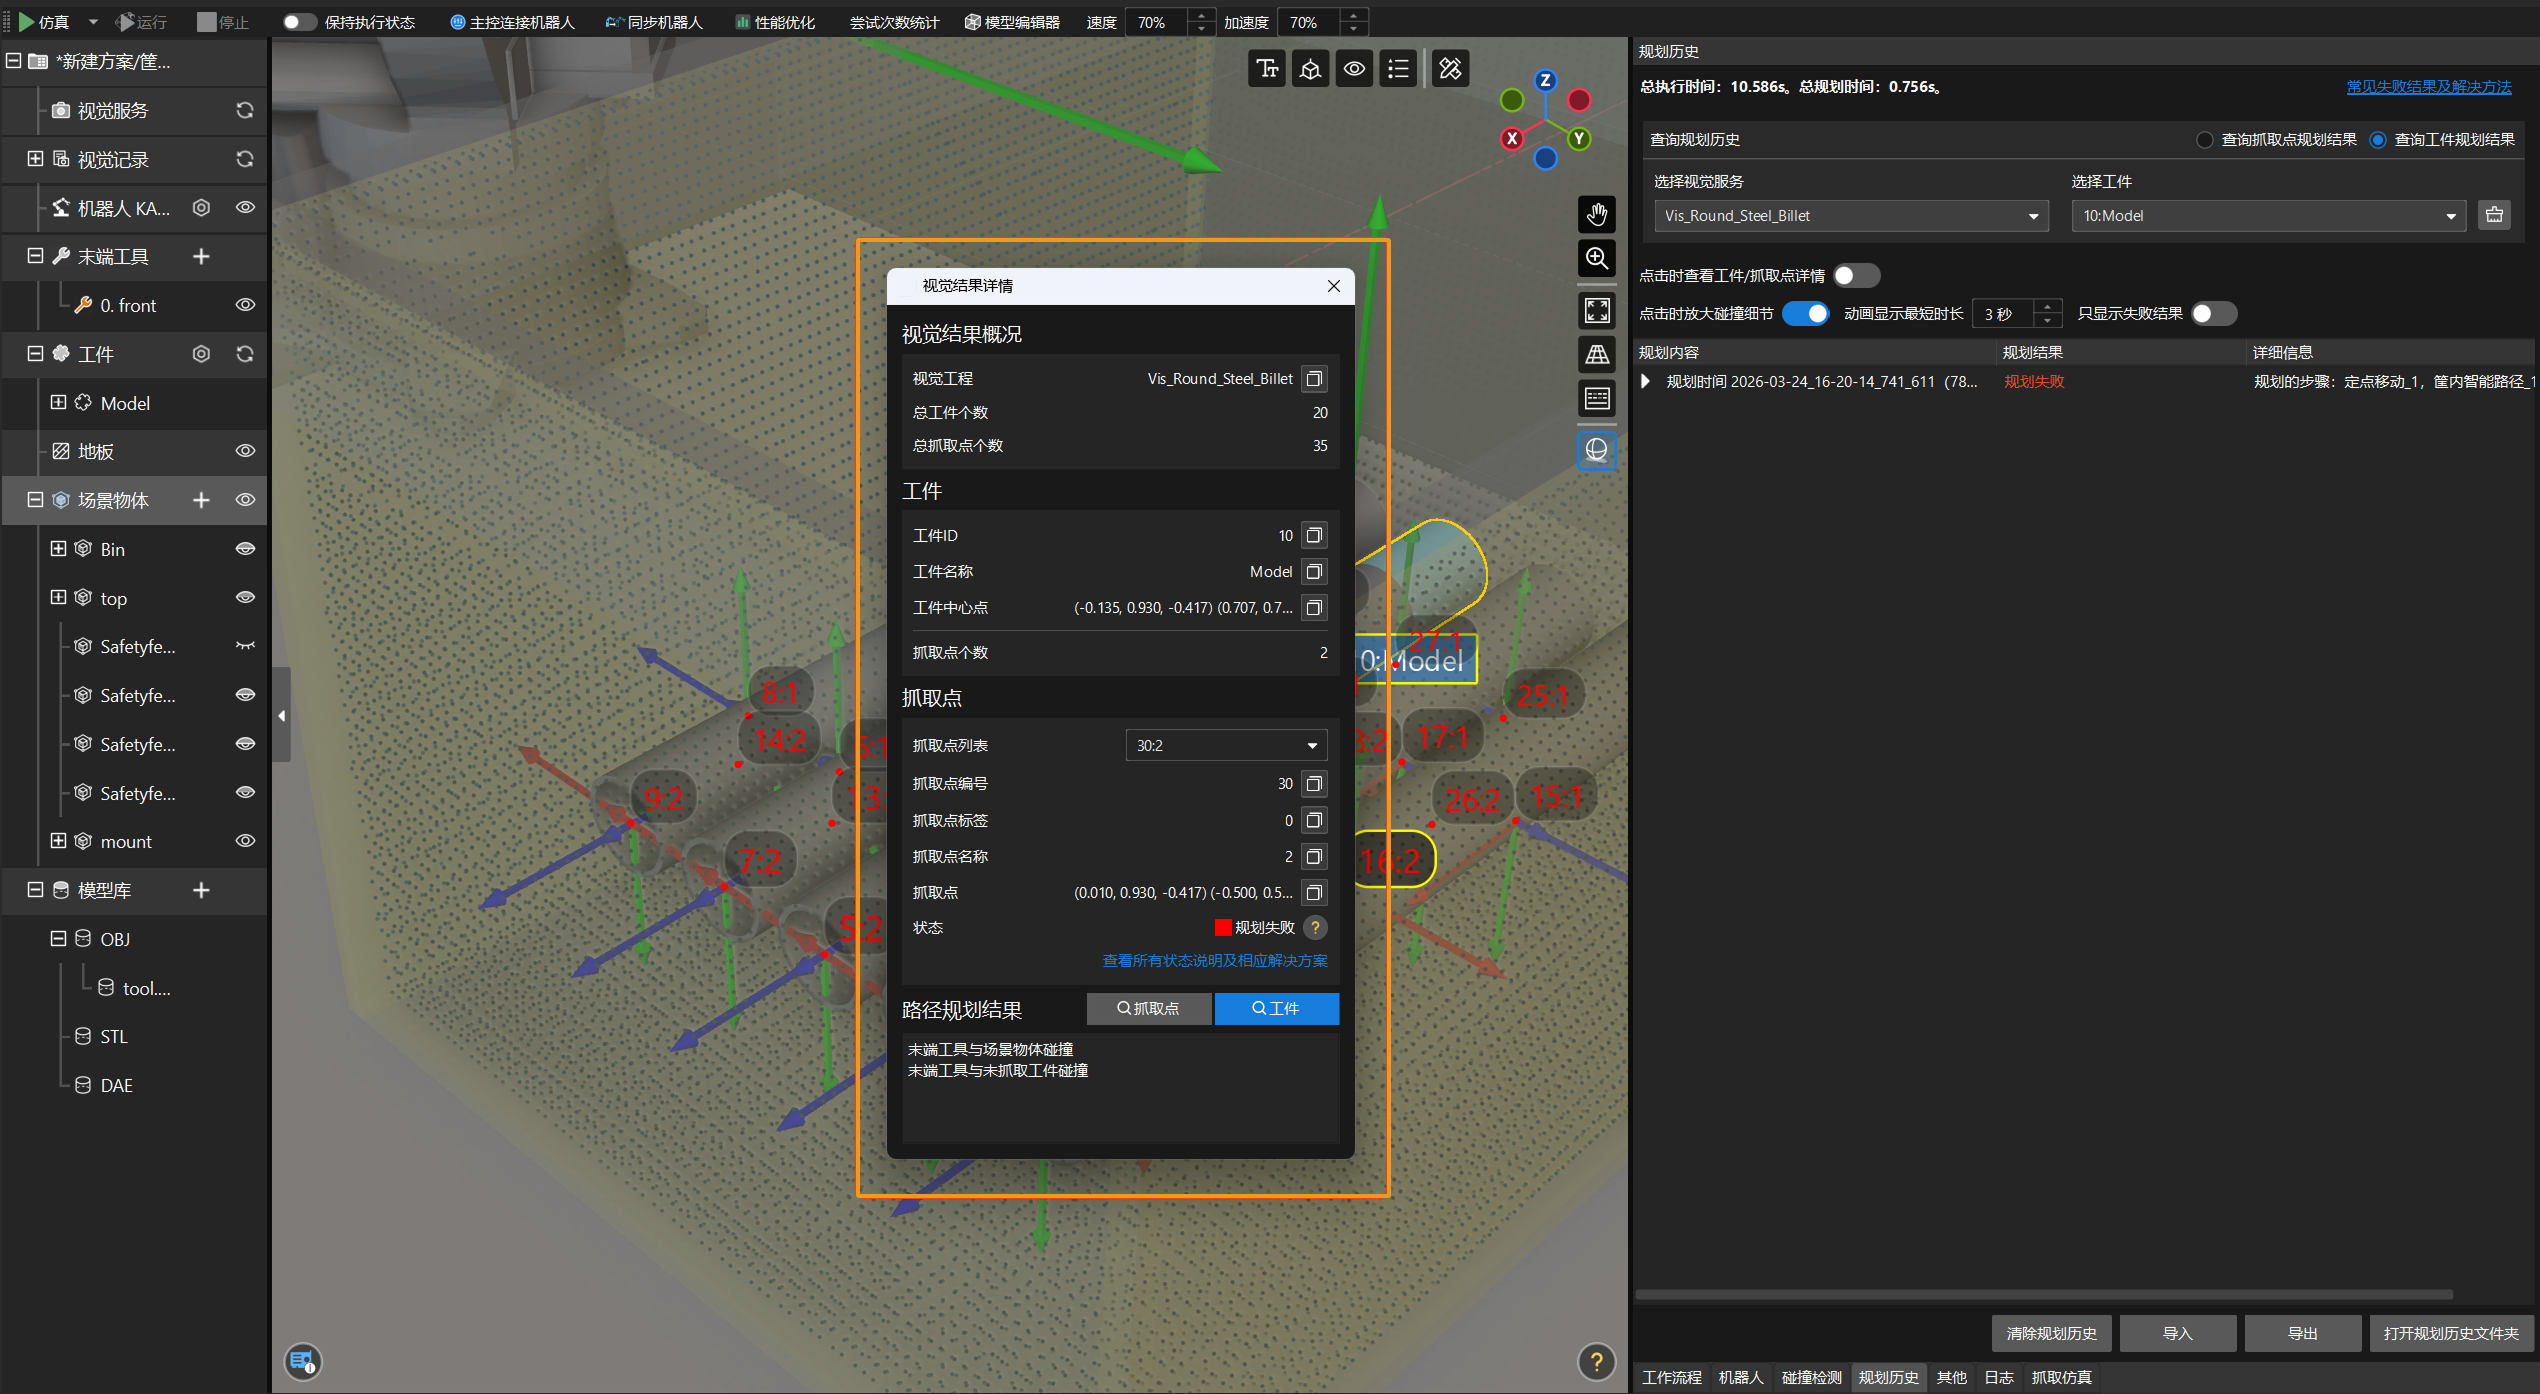Viewport: 2540px width, 1394px height.
Task: Switch to 其他 tab
Action: 1951,1378
